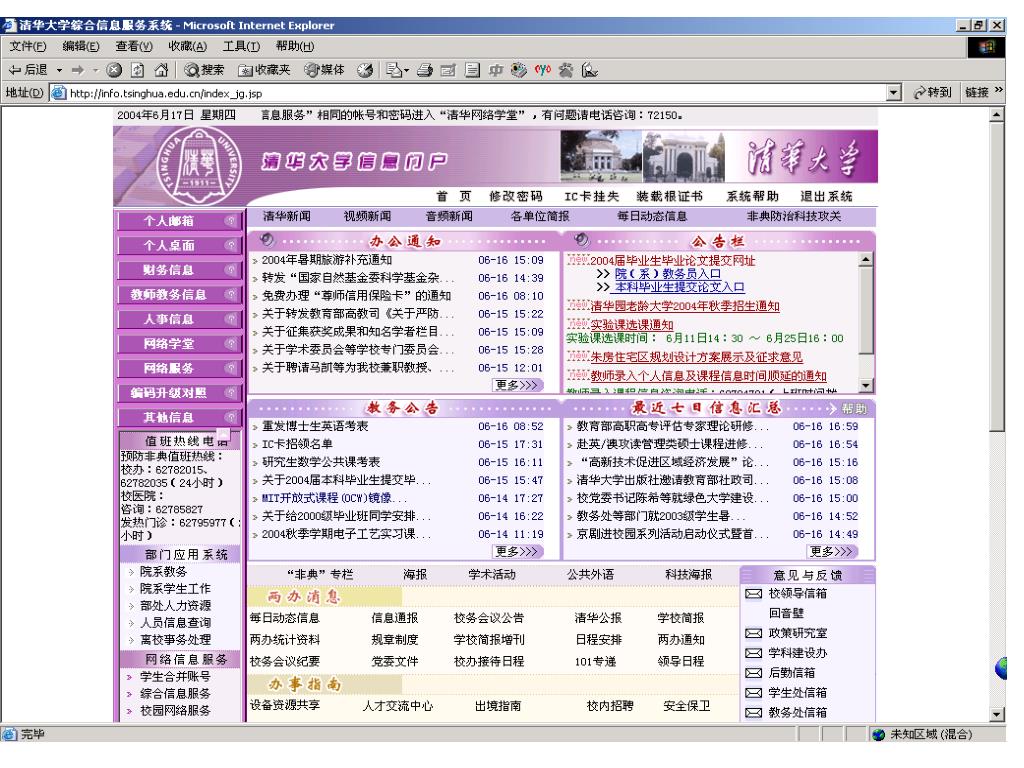Click the Edit page toolbar icon

click(448, 70)
